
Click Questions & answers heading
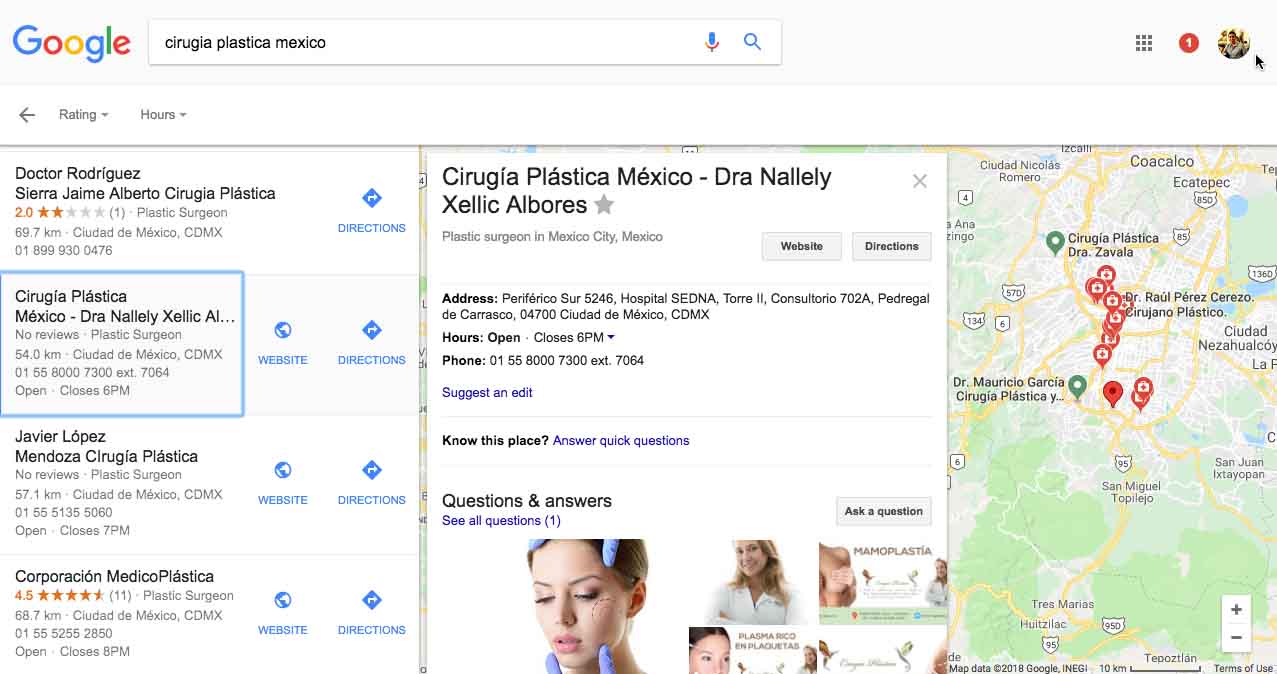point(527,501)
